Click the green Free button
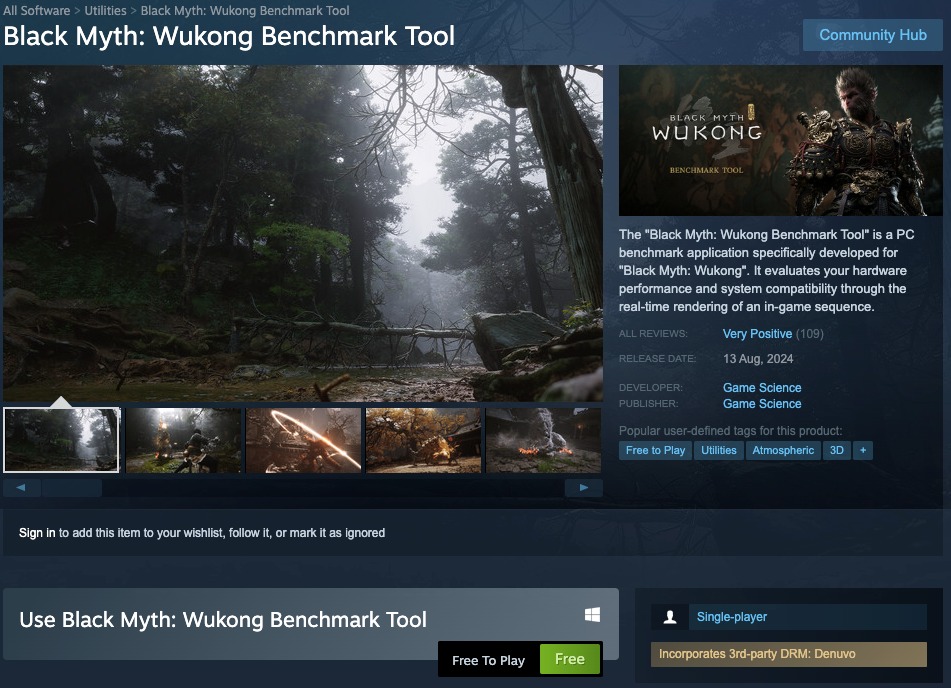The height and width of the screenshot is (688, 951). [x=570, y=659]
